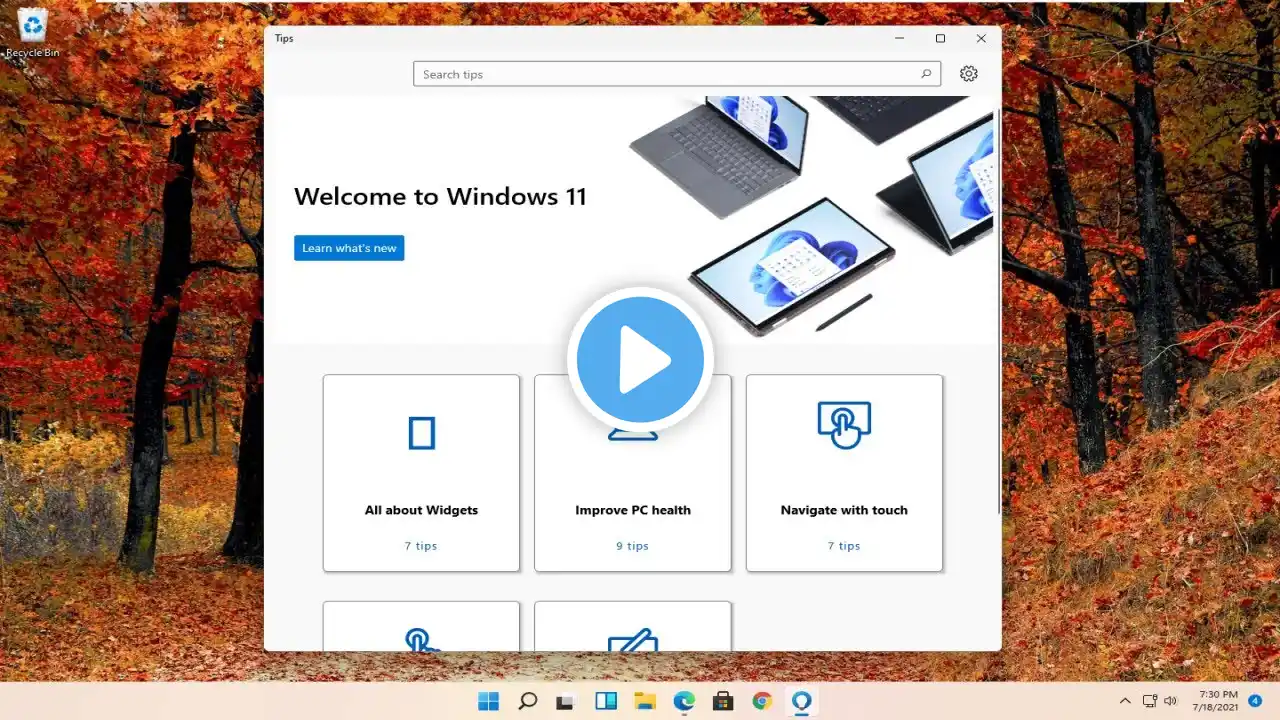Open the Improve PC health card

[x=633, y=473]
